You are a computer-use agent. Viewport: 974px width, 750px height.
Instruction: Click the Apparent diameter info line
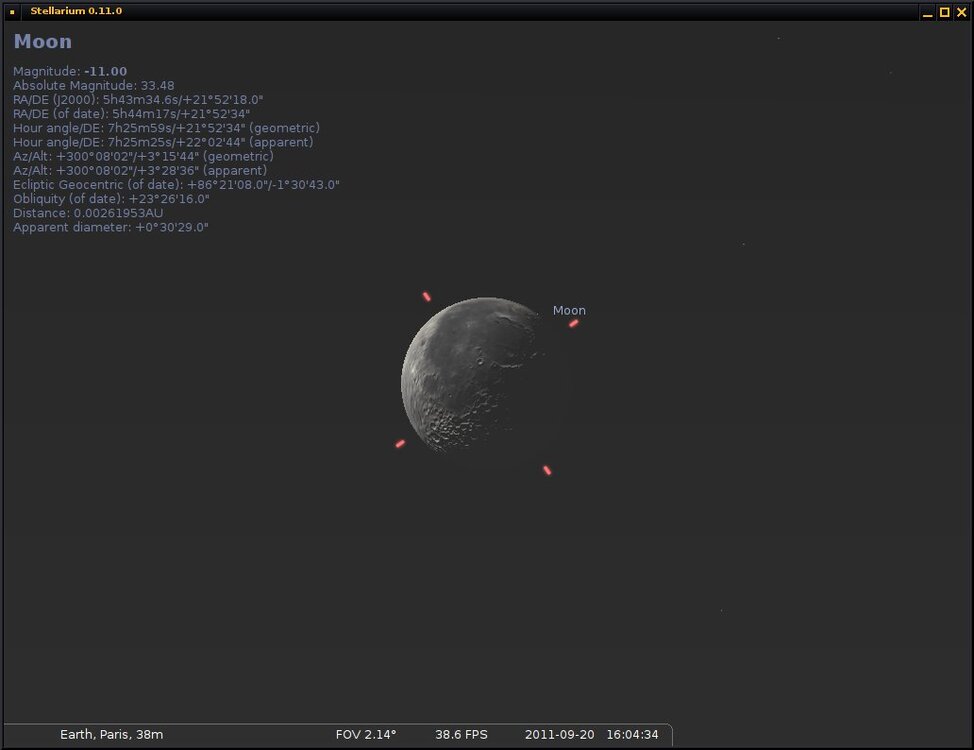pos(110,228)
